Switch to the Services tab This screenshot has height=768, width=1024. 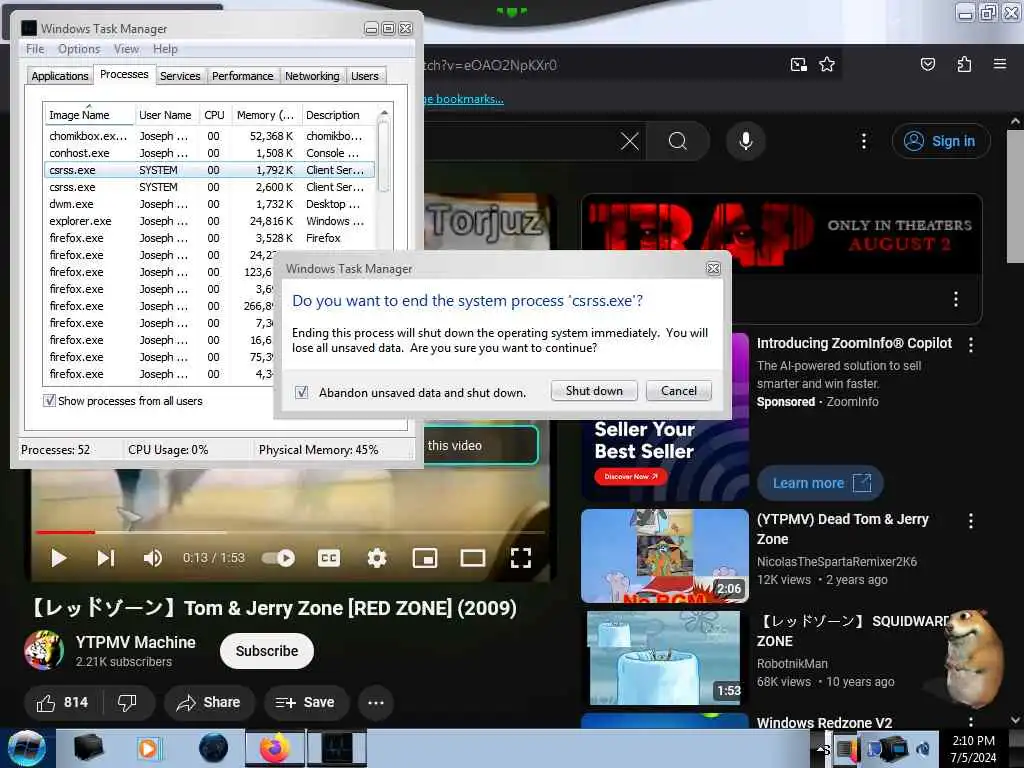click(180, 76)
